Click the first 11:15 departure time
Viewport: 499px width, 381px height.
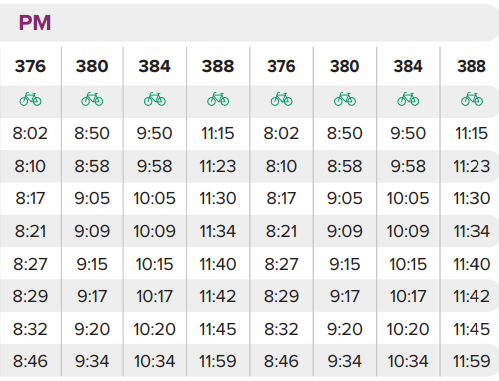tap(218, 133)
